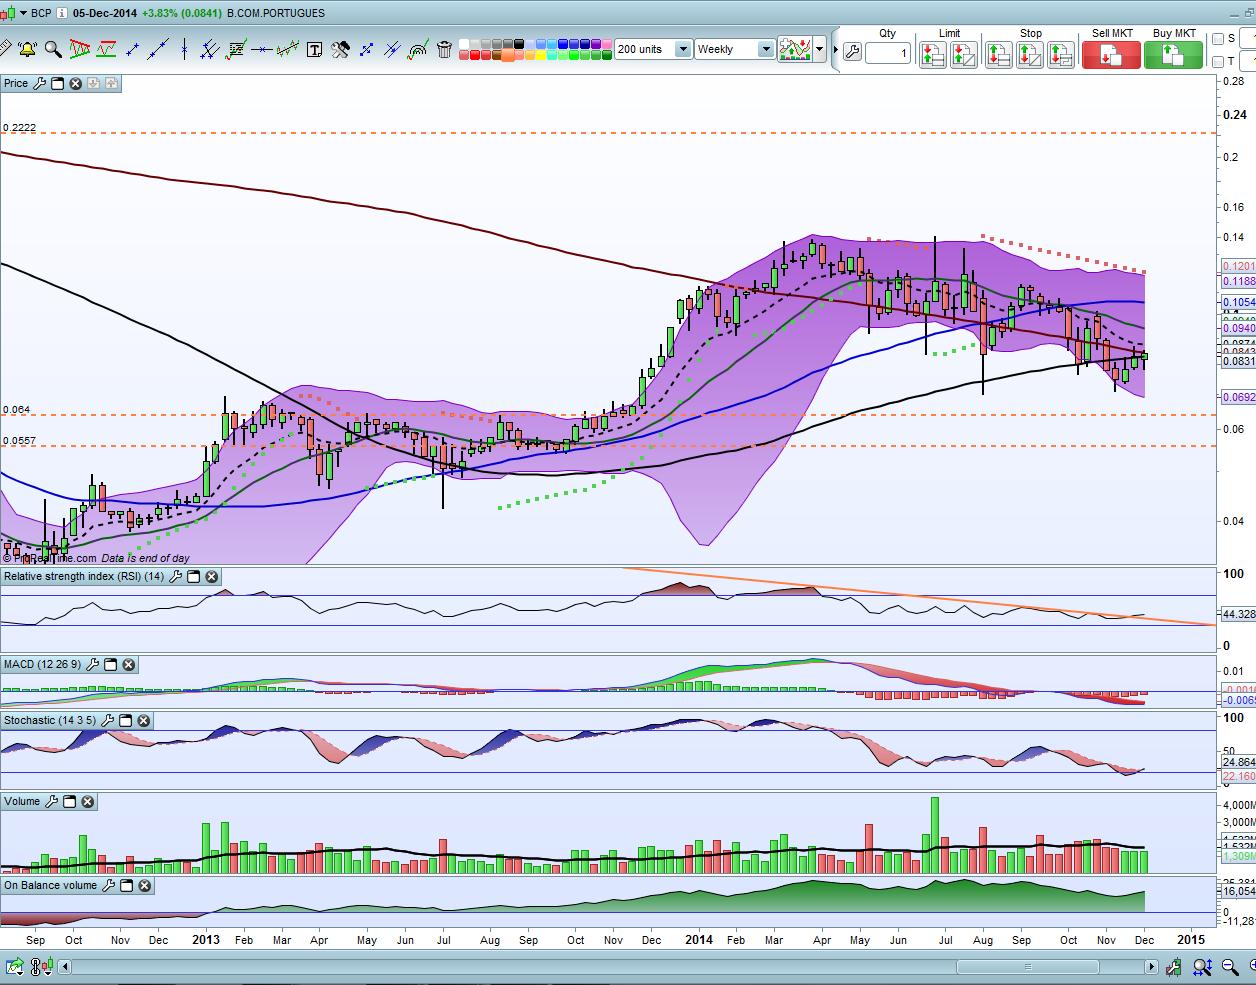Open the drawing tools hammer and wrench settings

(340, 49)
